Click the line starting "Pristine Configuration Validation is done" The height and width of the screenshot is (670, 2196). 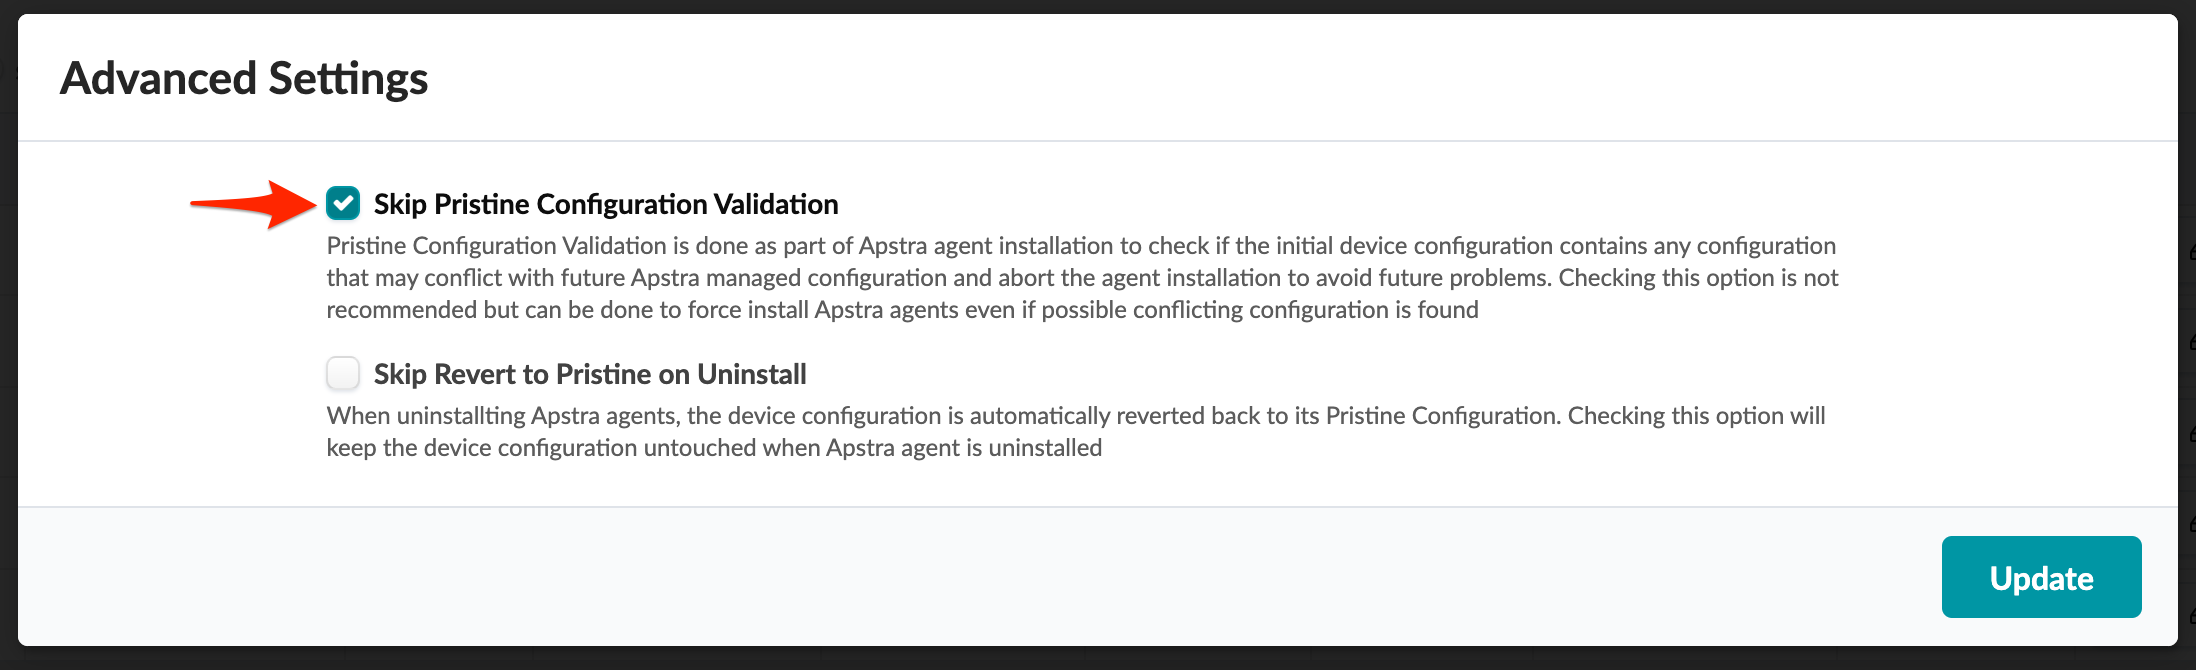coord(1080,246)
